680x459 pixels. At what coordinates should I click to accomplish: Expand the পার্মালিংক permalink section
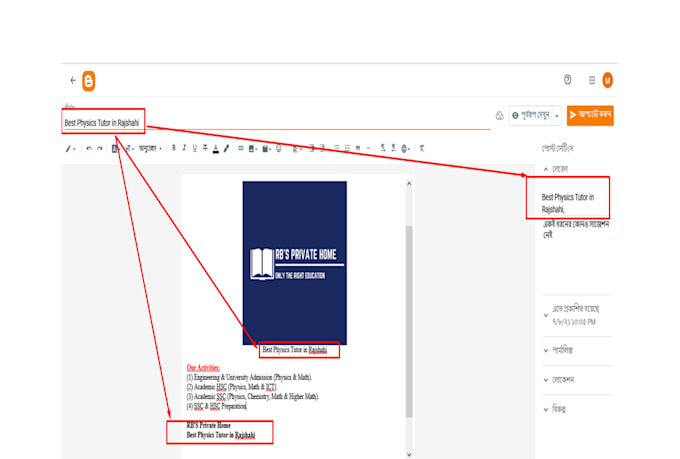546,351
